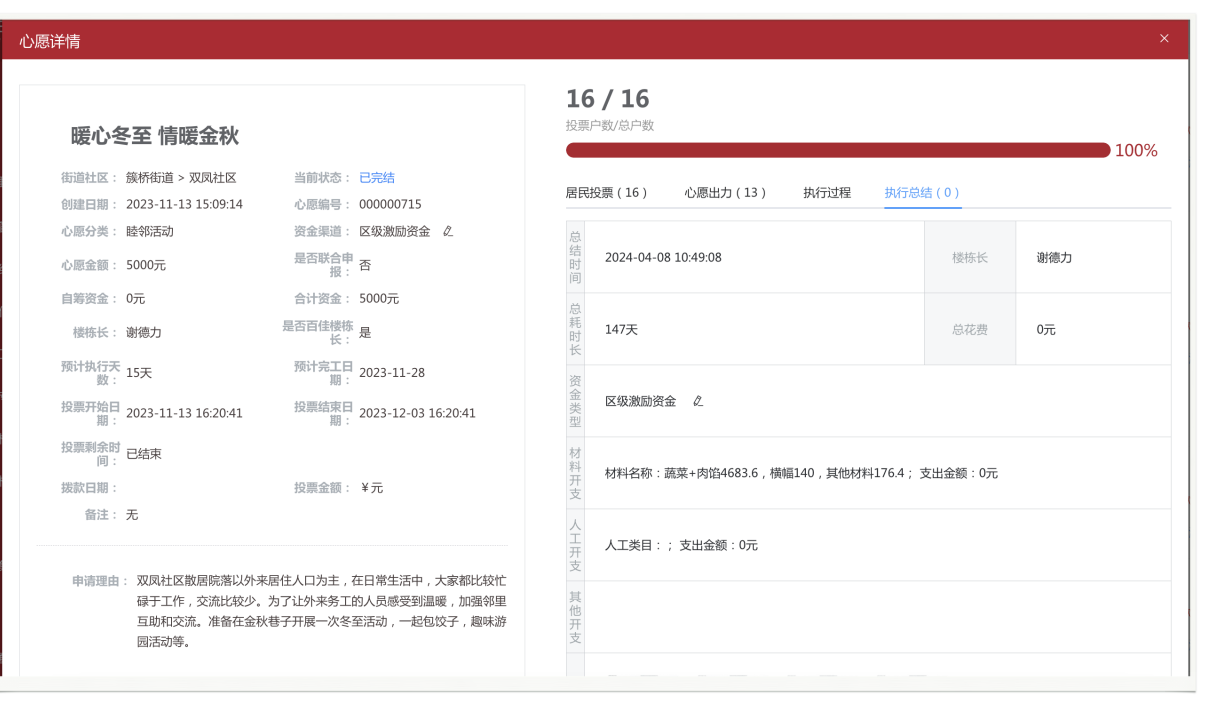The height and width of the screenshot is (705, 1209).
Task: Switch to the 居民投票（16） tab
Action: (607, 193)
